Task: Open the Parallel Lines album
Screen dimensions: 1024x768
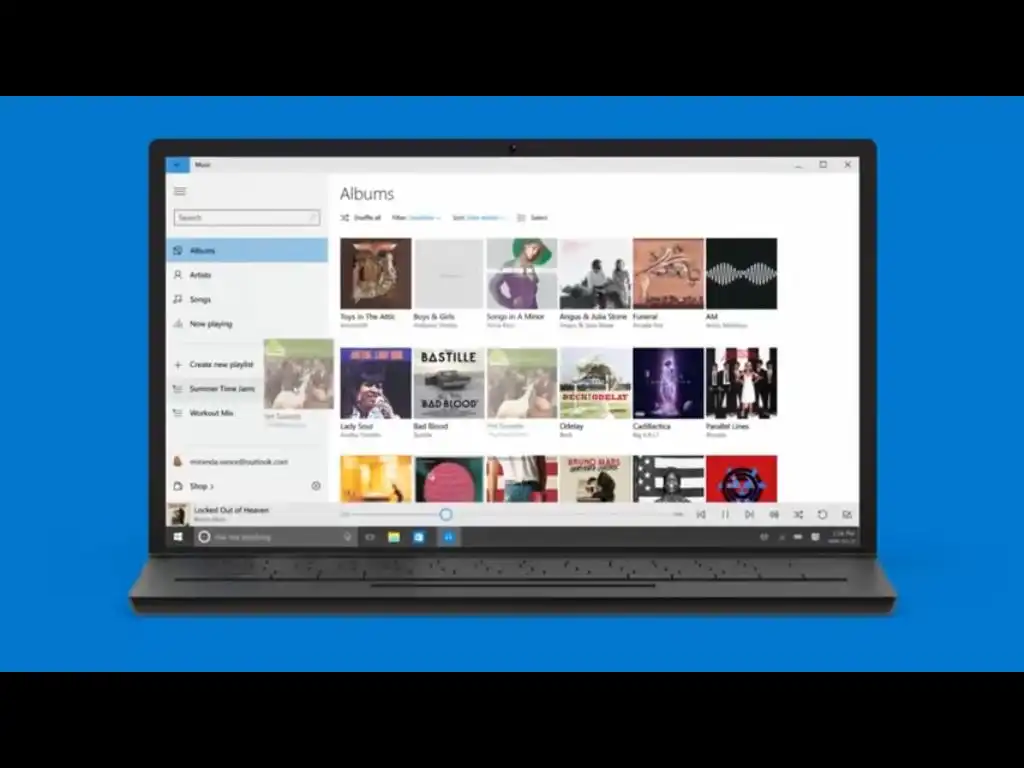Action: coord(741,383)
